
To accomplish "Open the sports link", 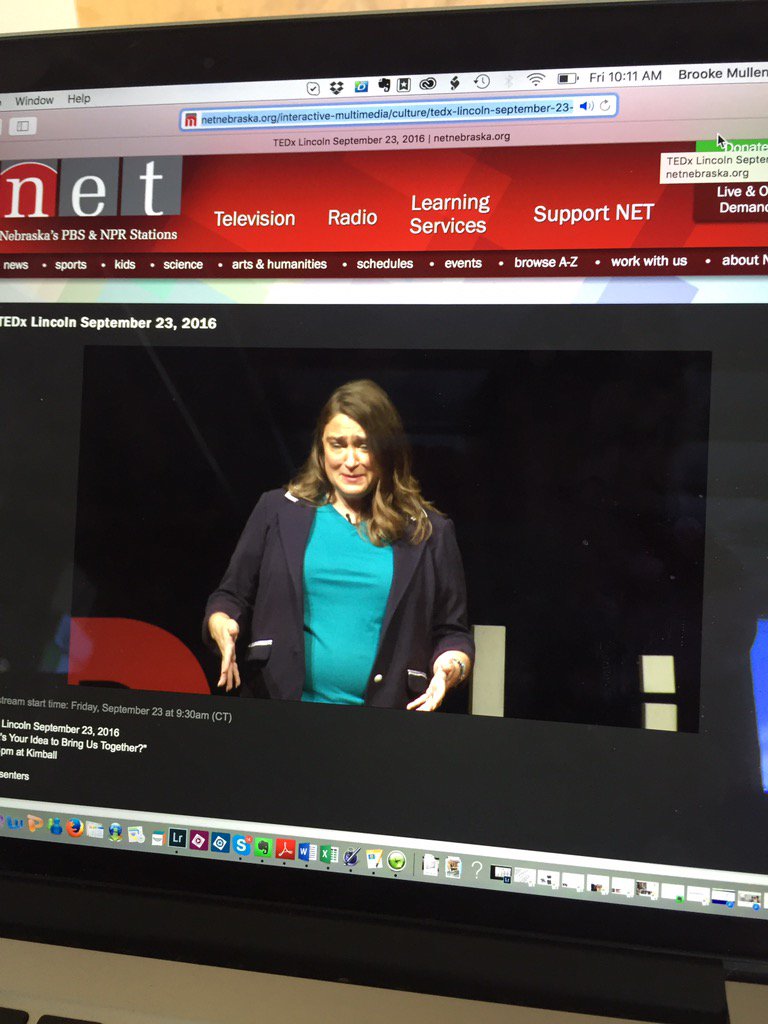I will click(x=71, y=264).
